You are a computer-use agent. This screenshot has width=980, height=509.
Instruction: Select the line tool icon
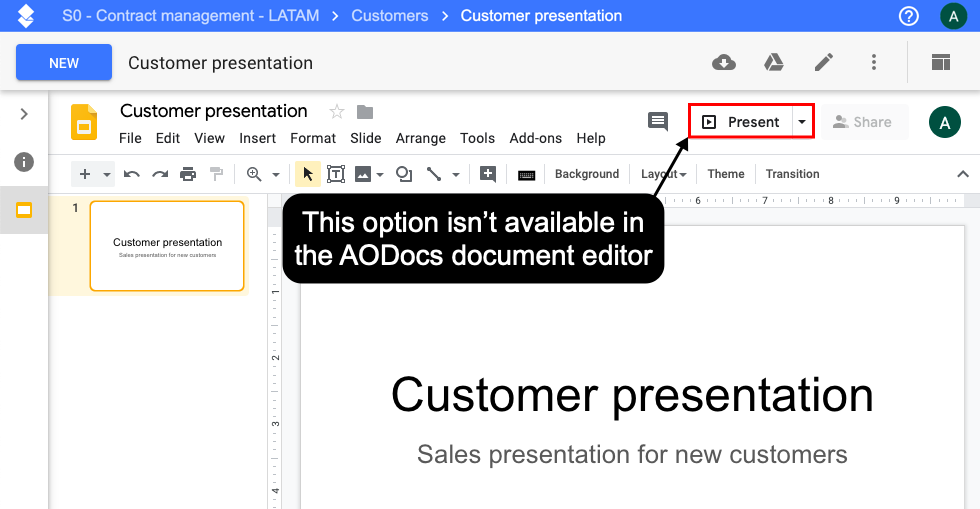click(434, 174)
